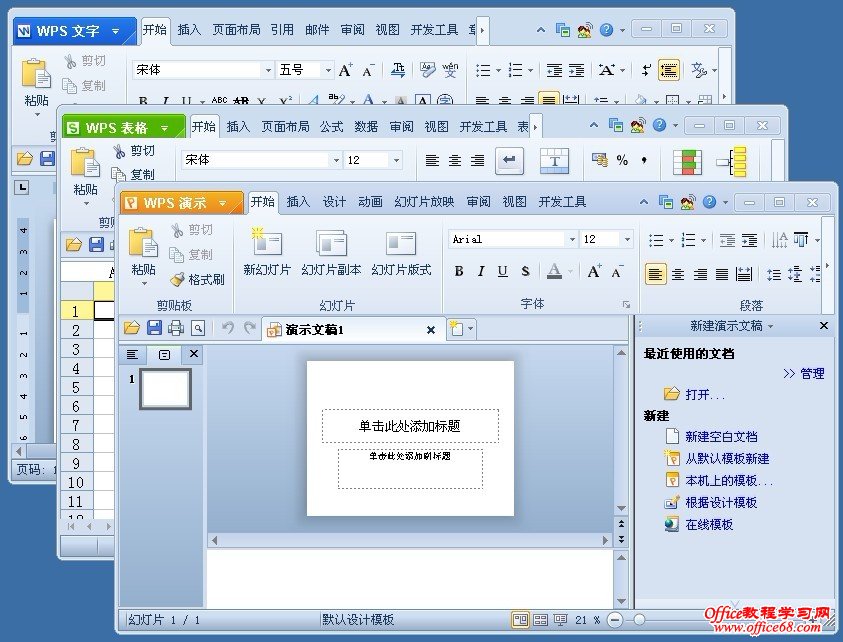Open font color picker in Presentation
Viewport: 843px width, 642px height.
pos(569,272)
